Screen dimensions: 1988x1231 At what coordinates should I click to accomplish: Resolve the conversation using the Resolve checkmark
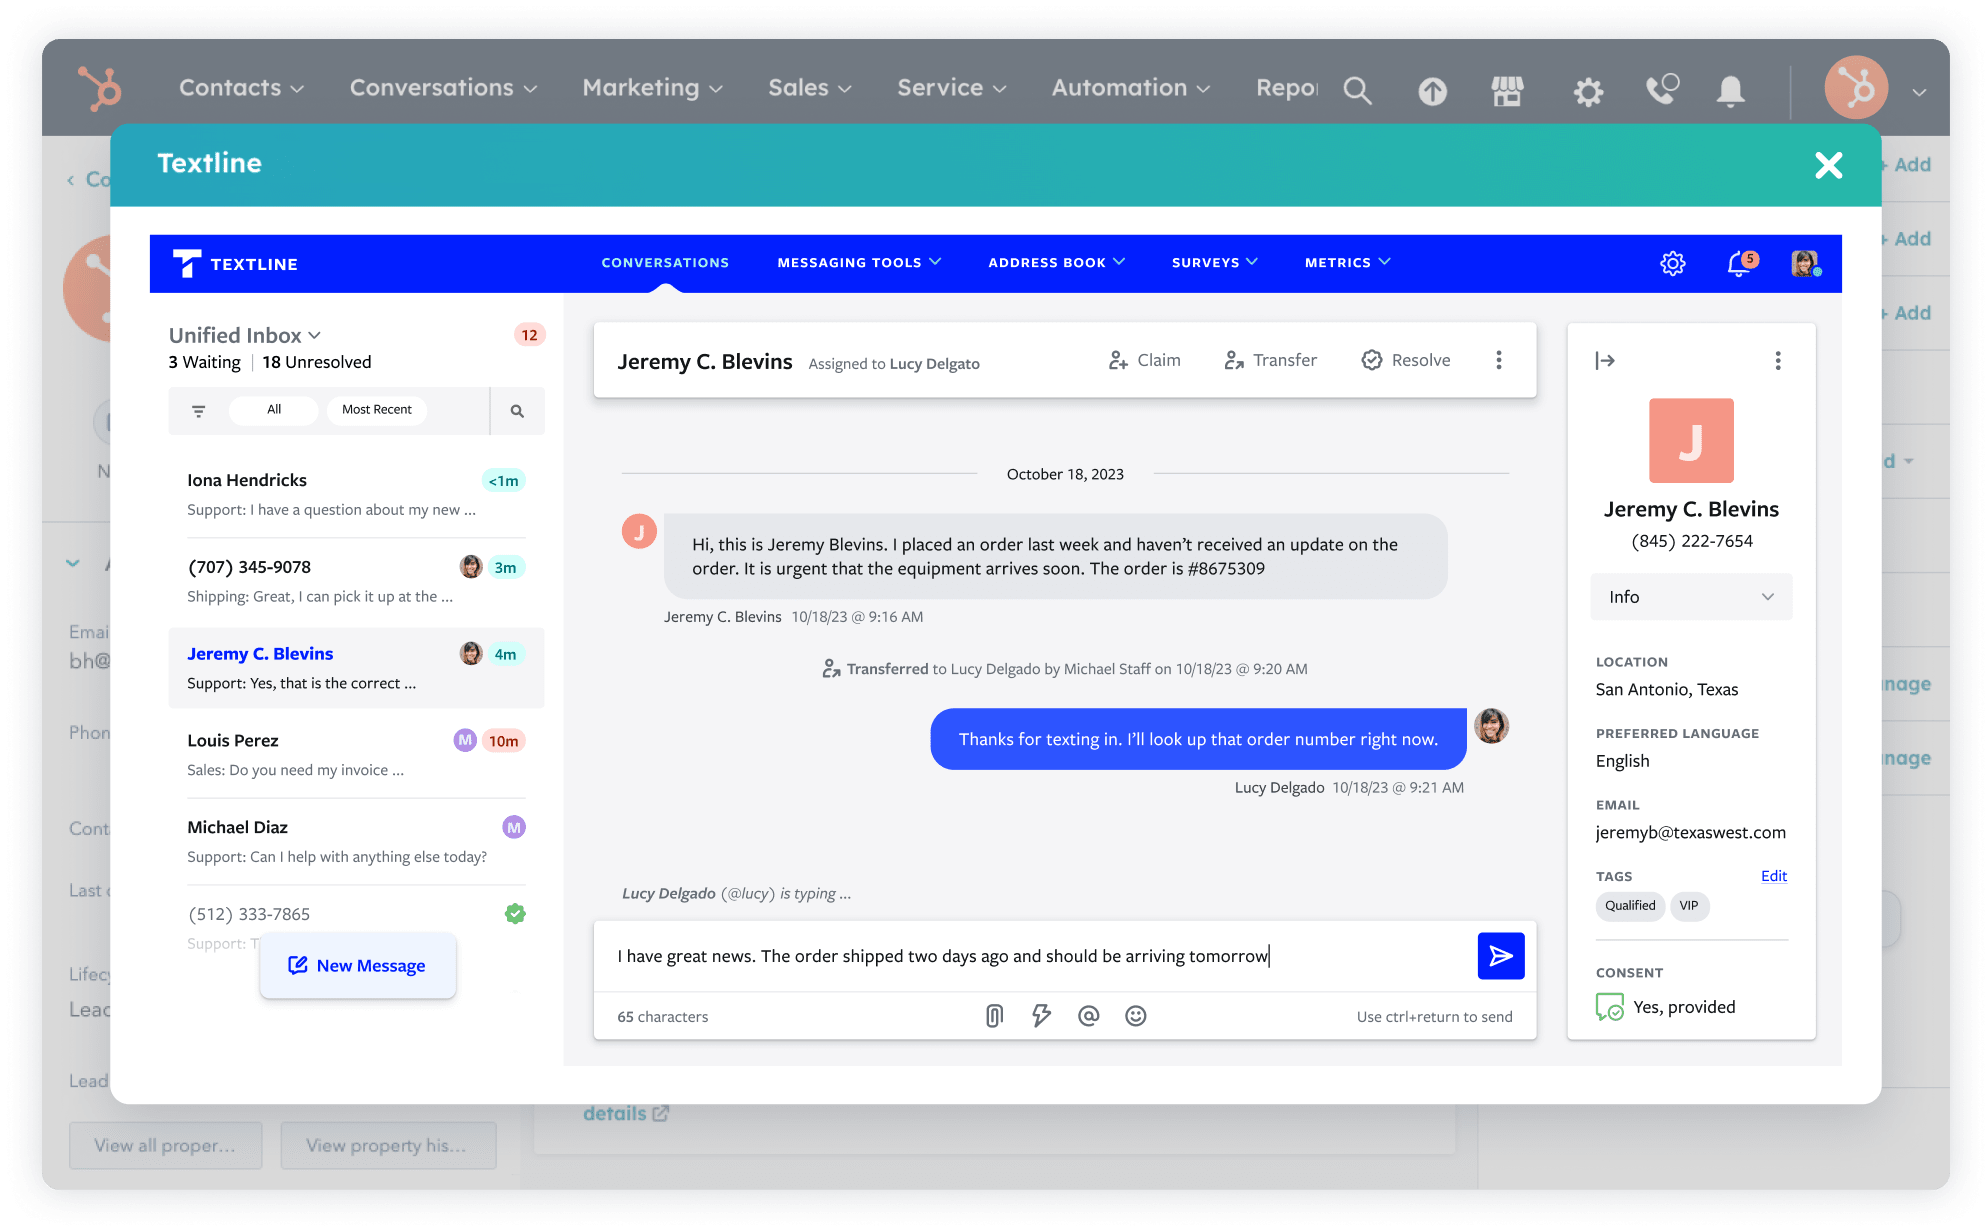(x=1406, y=359)
